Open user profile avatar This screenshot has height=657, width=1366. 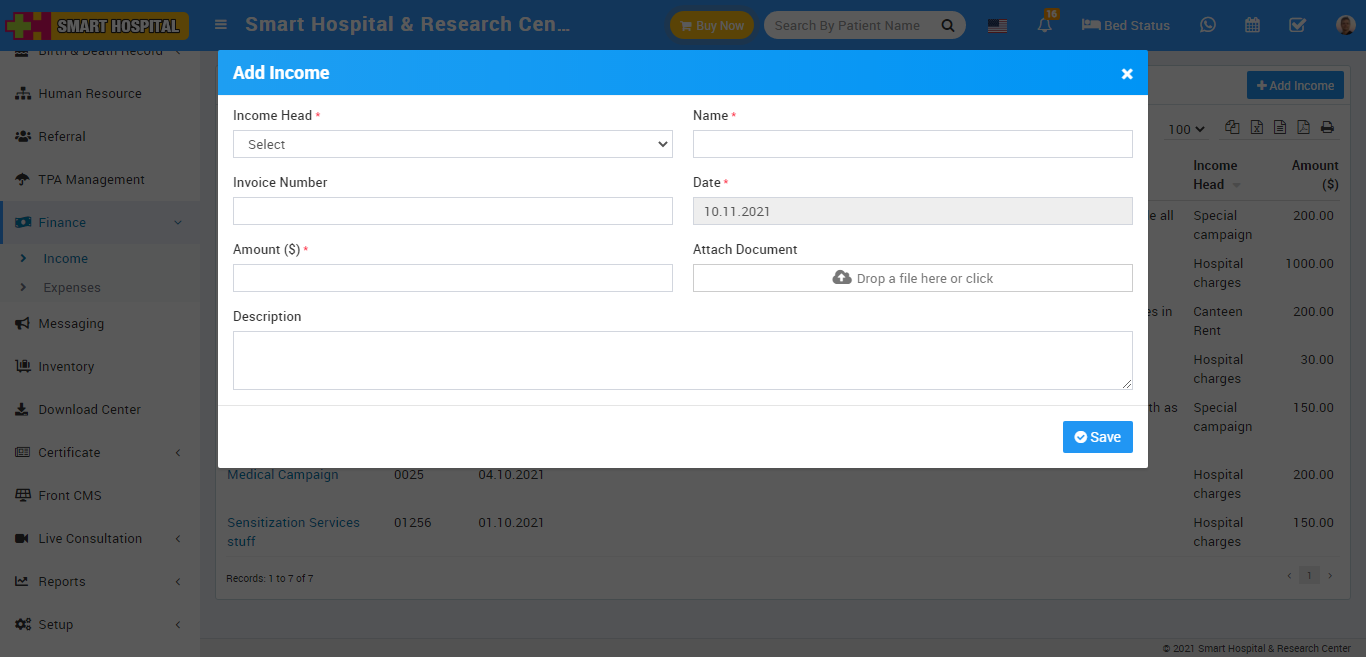click(x=1345, y=25)
